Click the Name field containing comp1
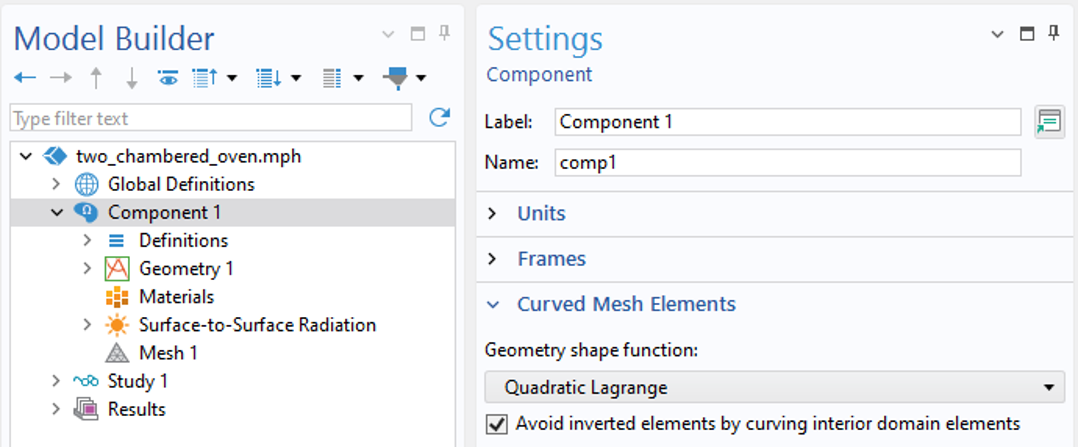 pyautogui.click(x=788, y=162)
